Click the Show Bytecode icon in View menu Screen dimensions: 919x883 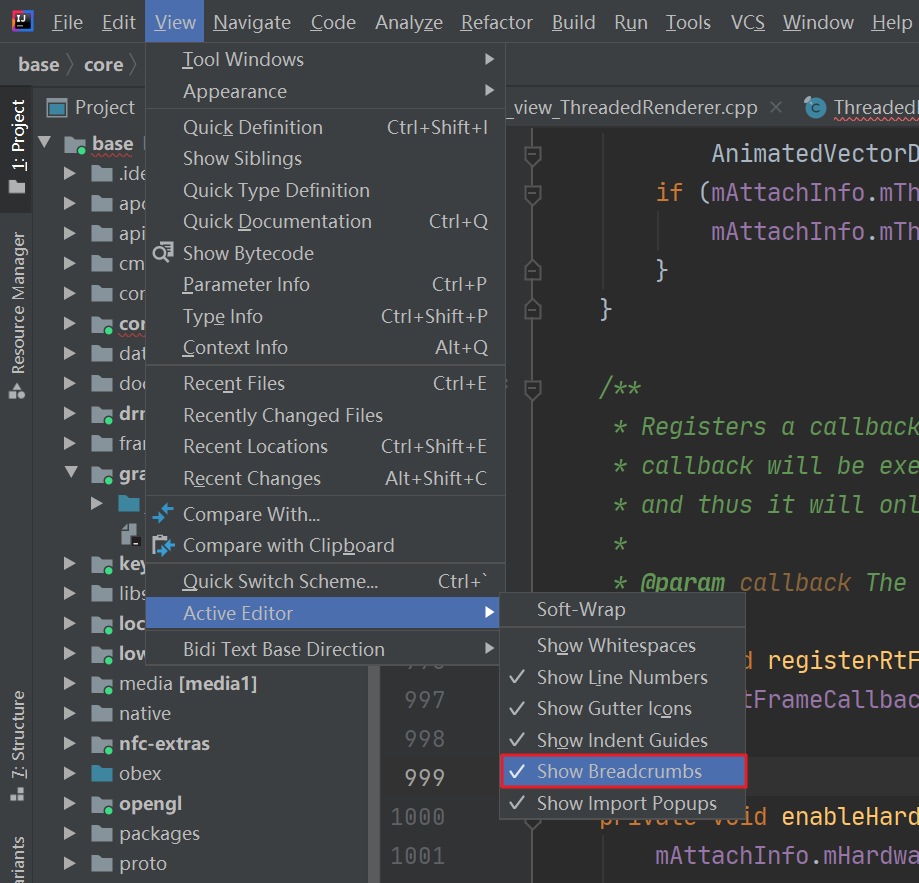(163, 253)
